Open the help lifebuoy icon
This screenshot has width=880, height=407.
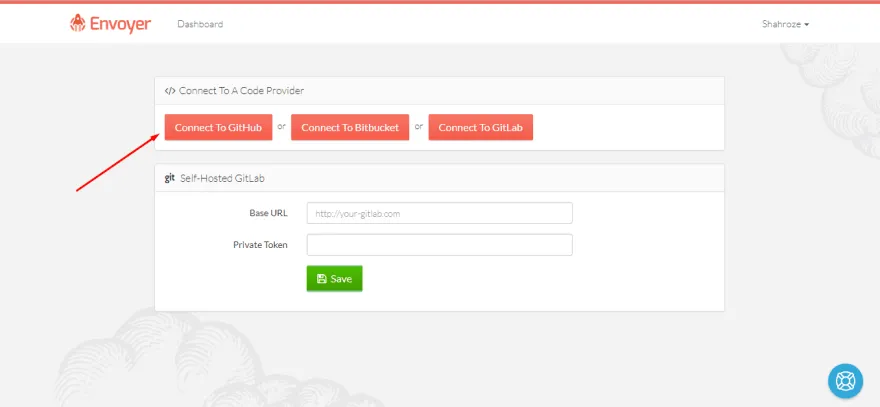845,381
